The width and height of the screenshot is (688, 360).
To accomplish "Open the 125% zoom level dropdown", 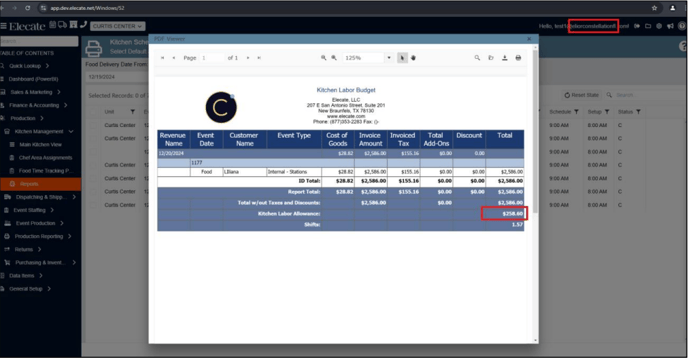I will [x=389, y=58].
